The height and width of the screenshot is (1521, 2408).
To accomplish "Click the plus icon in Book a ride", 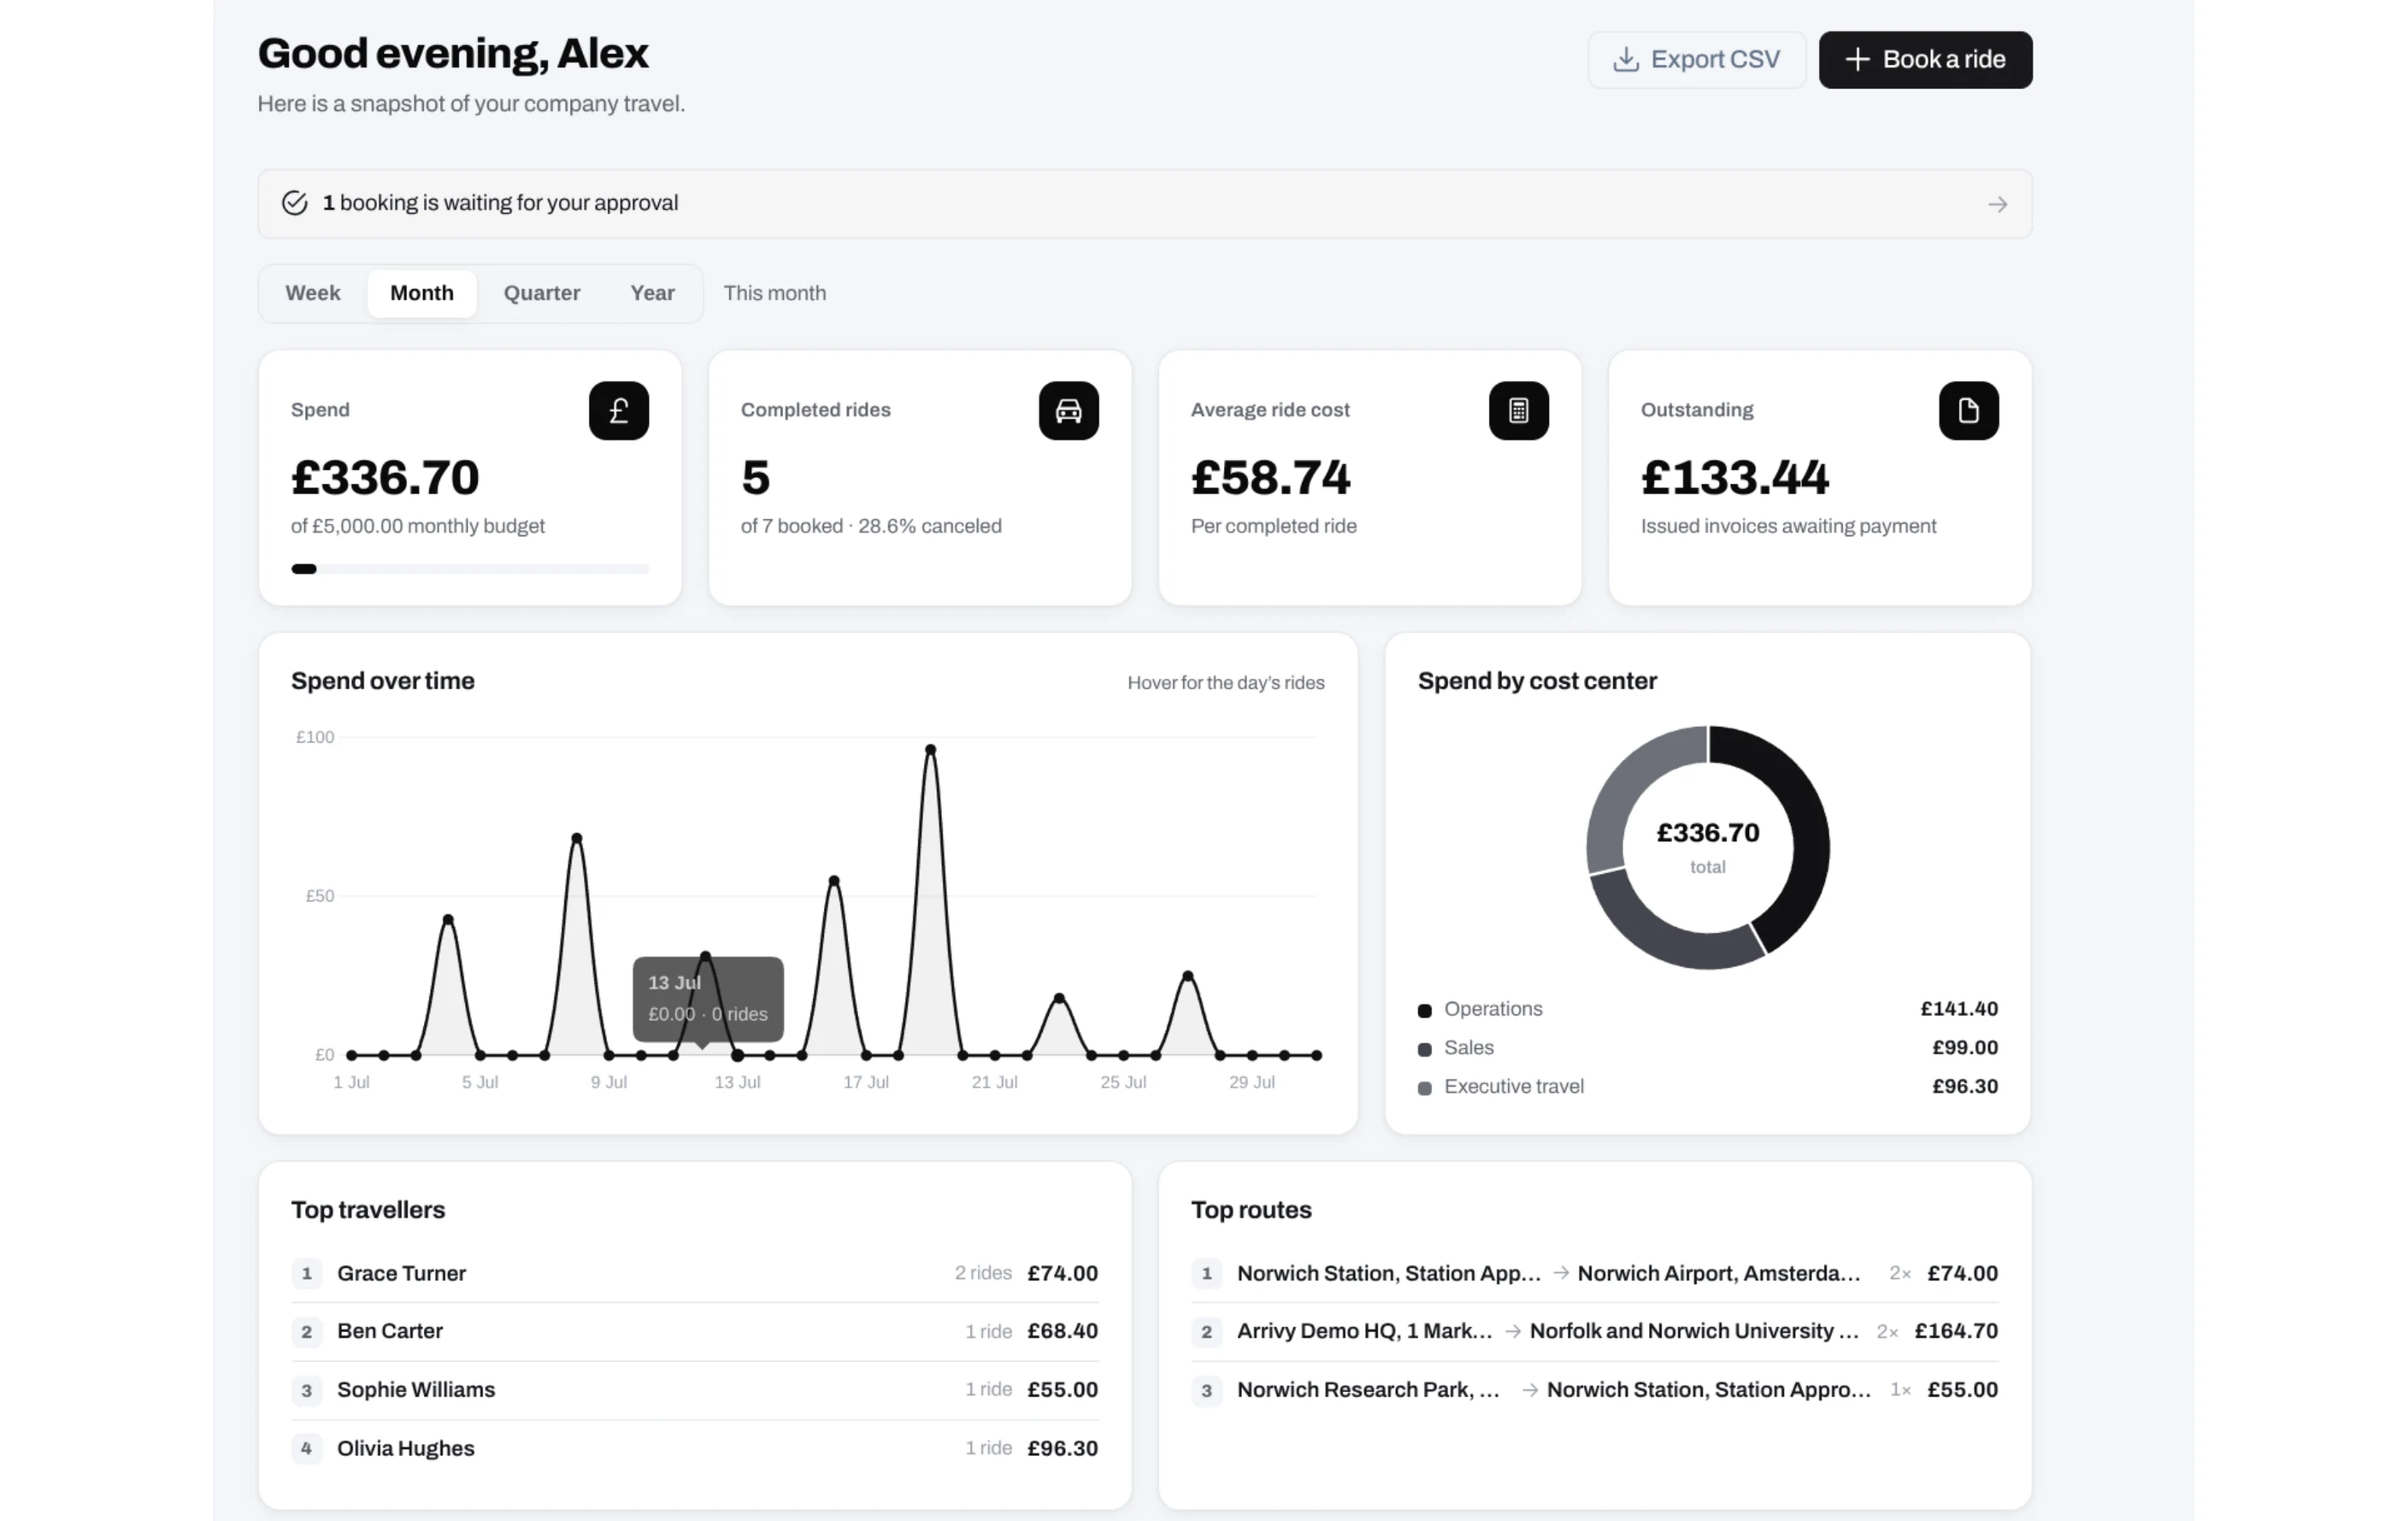I will [1857, 60].
